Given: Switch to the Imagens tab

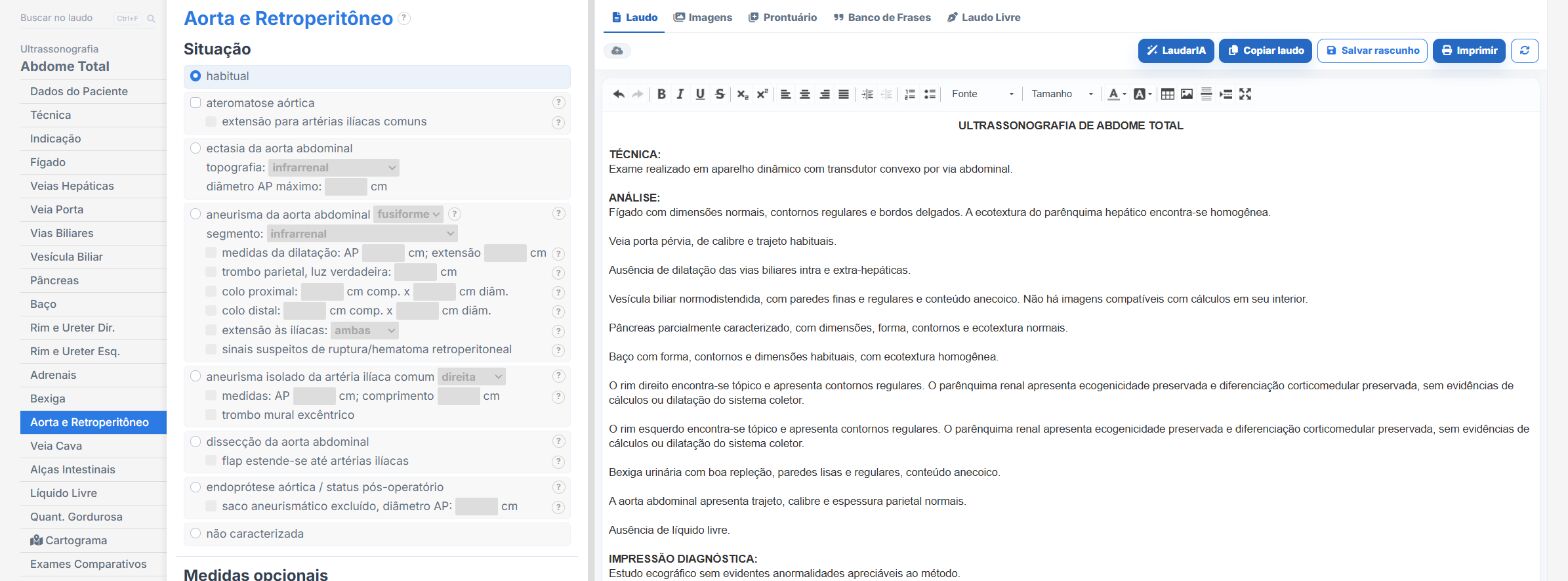Looking at the screenshot, I should click(x=703, y=17).
